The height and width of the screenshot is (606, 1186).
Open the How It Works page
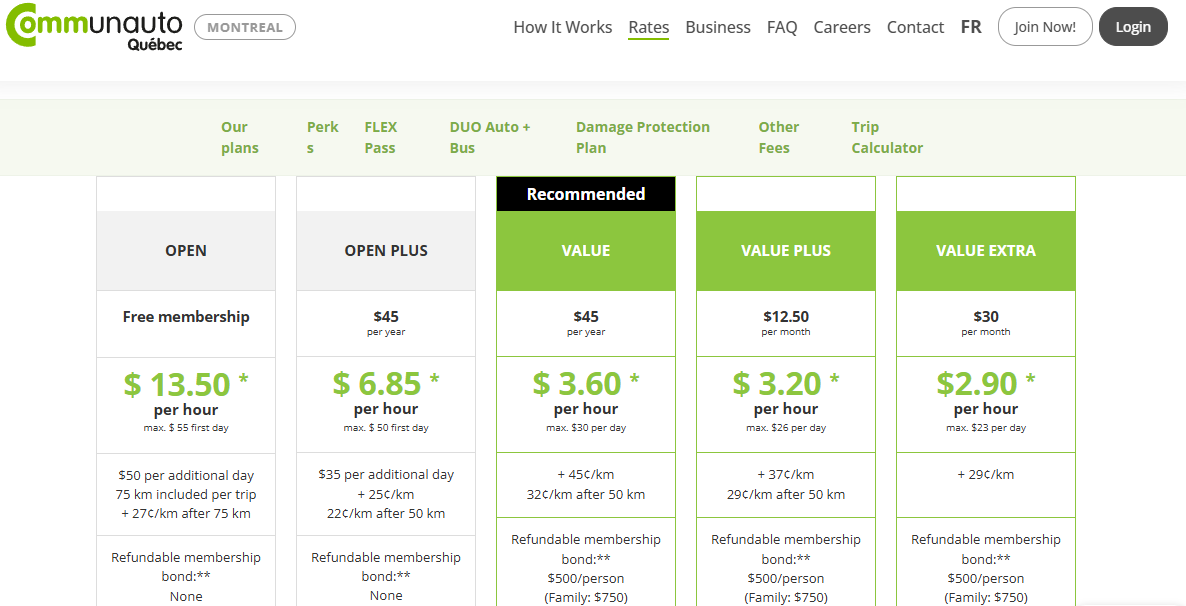tap(563, 27)
